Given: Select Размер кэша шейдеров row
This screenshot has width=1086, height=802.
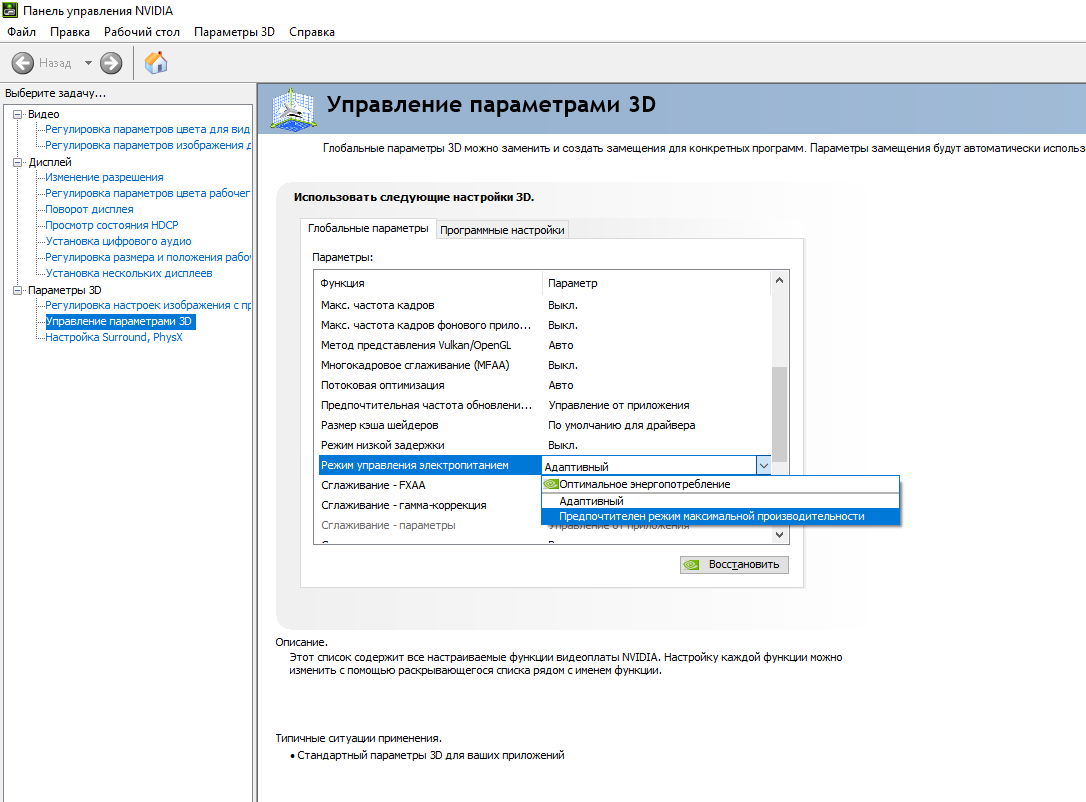Looking at the screenshot, I should 544,426.
